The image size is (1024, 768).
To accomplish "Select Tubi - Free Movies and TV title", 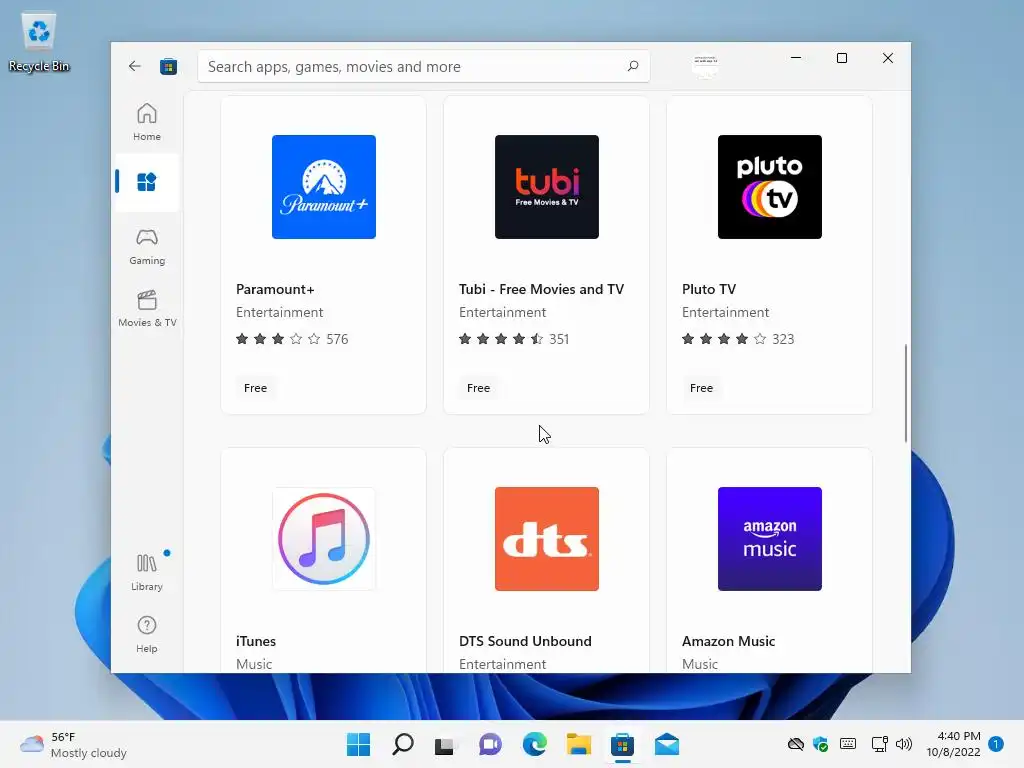I will [541, 289].
